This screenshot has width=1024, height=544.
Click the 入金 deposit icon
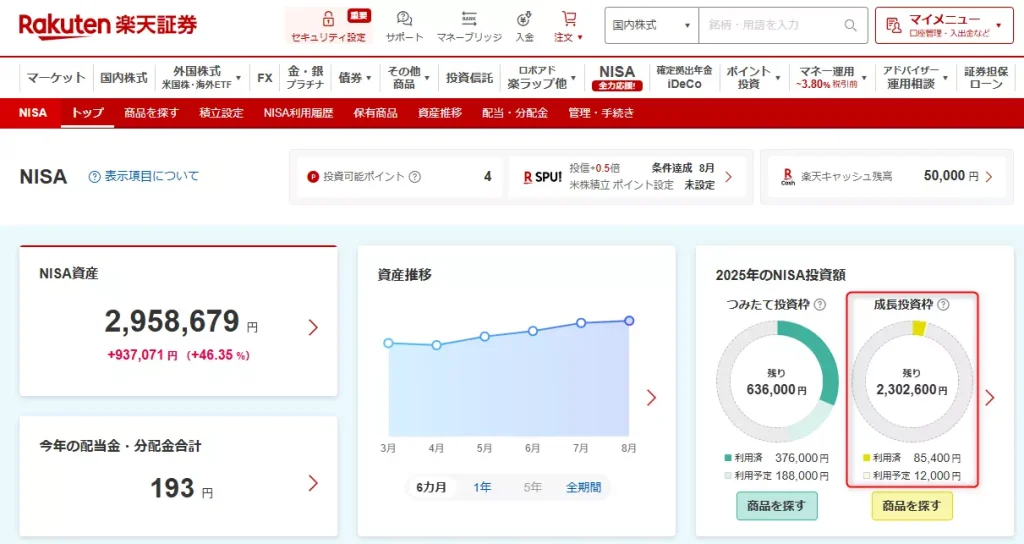point(524,18)
